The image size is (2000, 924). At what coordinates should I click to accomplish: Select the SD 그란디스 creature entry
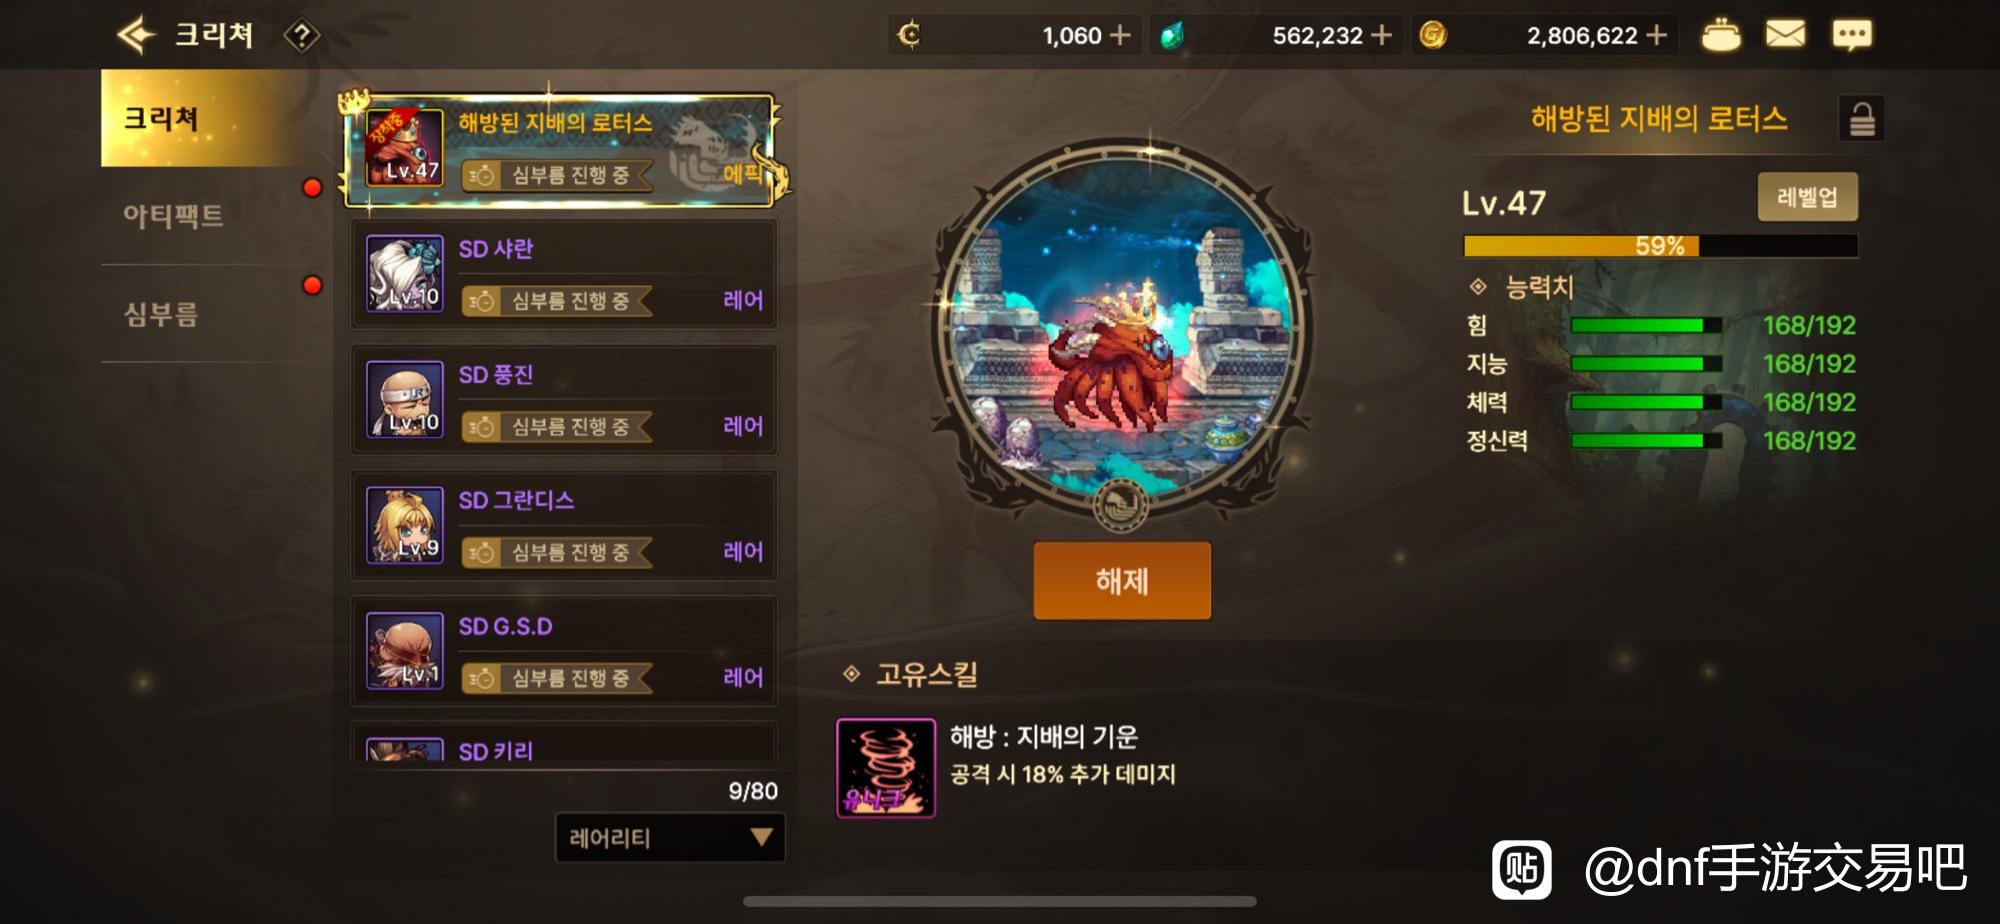pyautogui.click(x=564, y=526)
